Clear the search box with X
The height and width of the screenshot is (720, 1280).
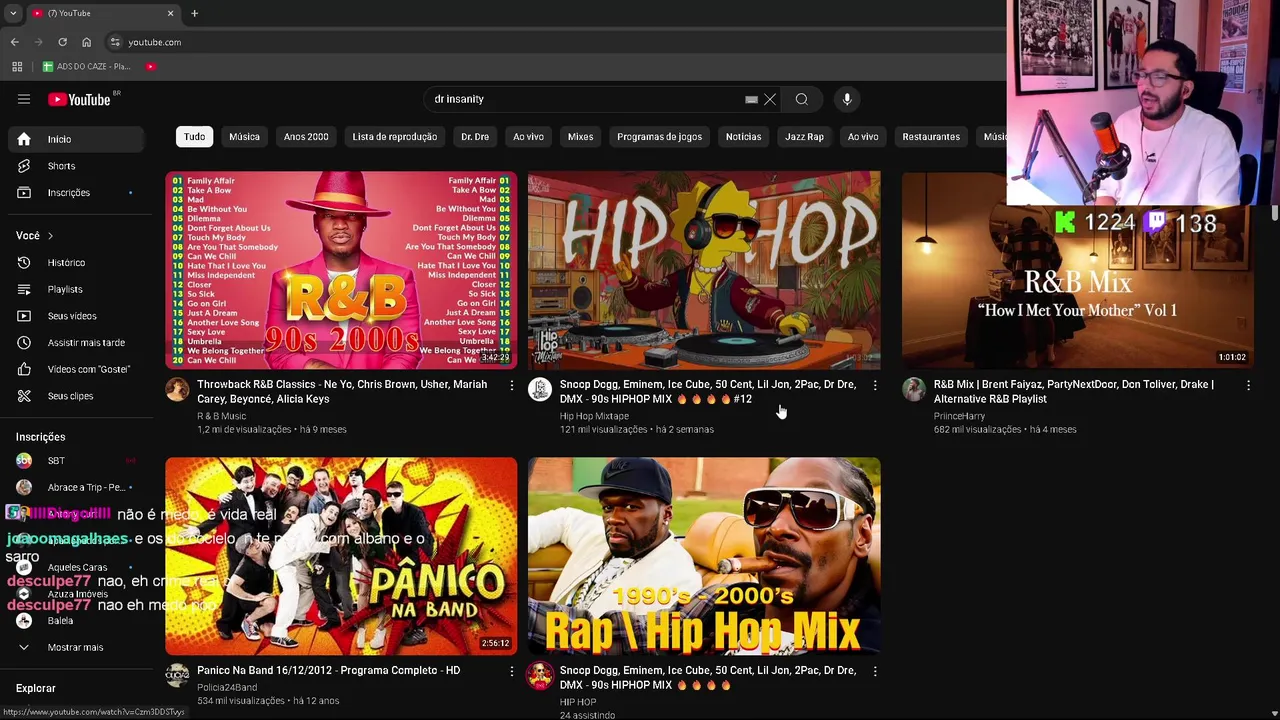(770, 99)
